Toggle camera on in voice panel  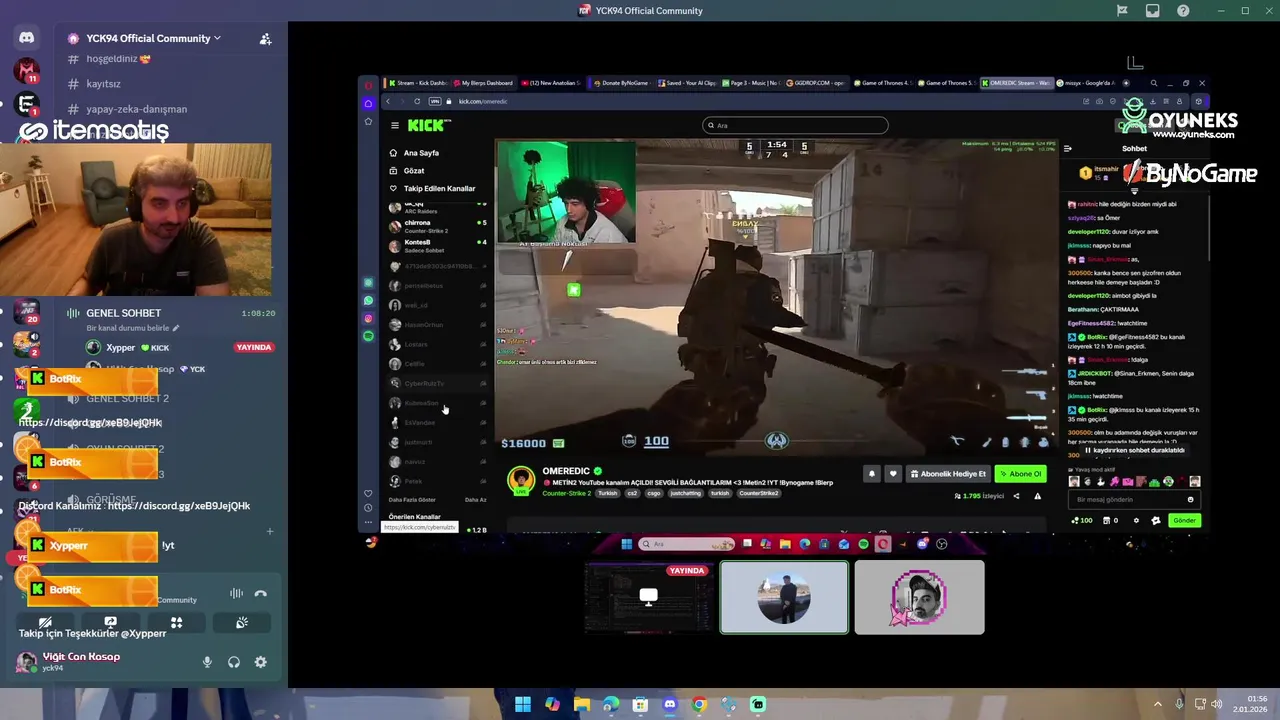tap(45, 622)
